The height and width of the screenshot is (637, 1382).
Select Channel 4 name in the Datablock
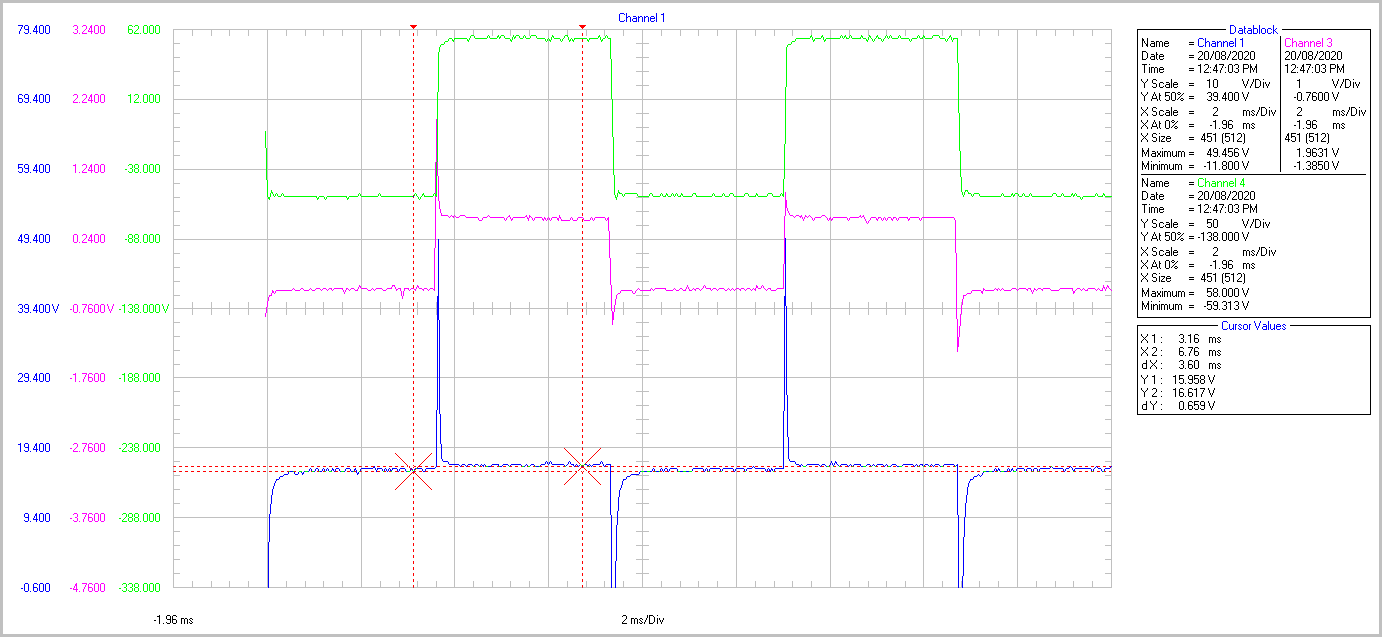coord(1221,183)
